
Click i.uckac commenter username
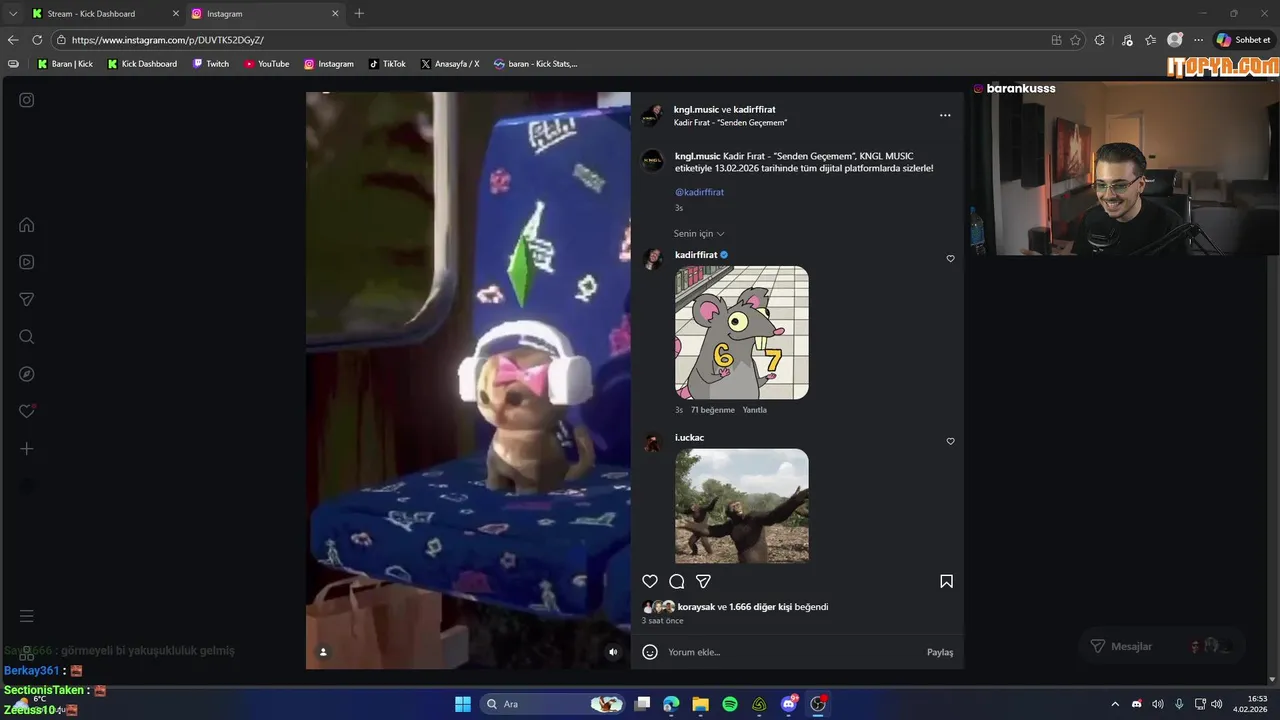tap(689, 438)
